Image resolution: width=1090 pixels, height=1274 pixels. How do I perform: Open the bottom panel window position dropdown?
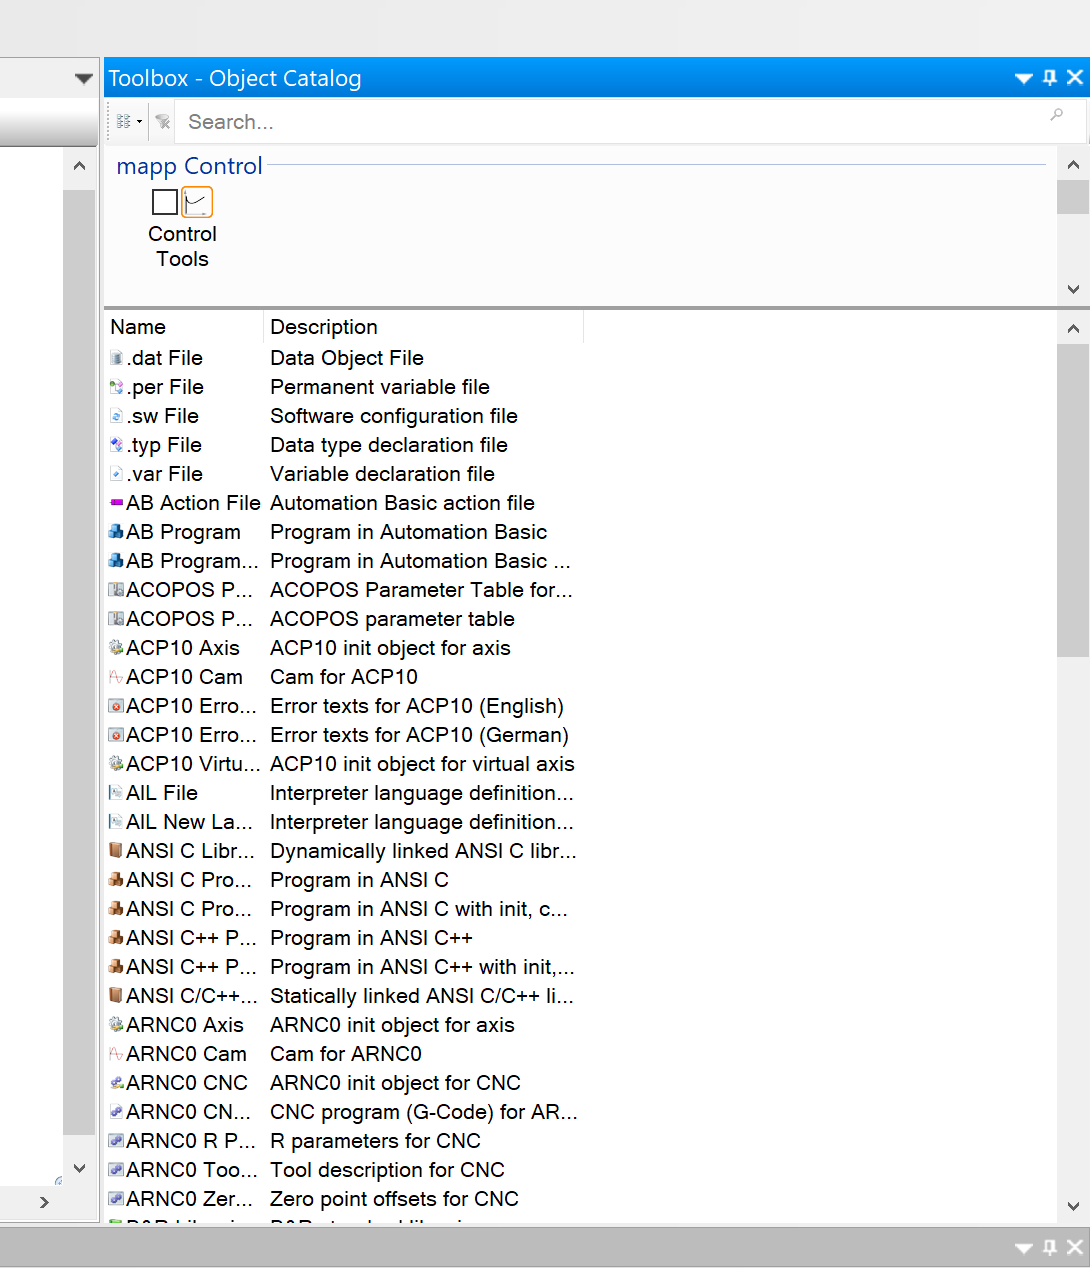(1024, 1248)
